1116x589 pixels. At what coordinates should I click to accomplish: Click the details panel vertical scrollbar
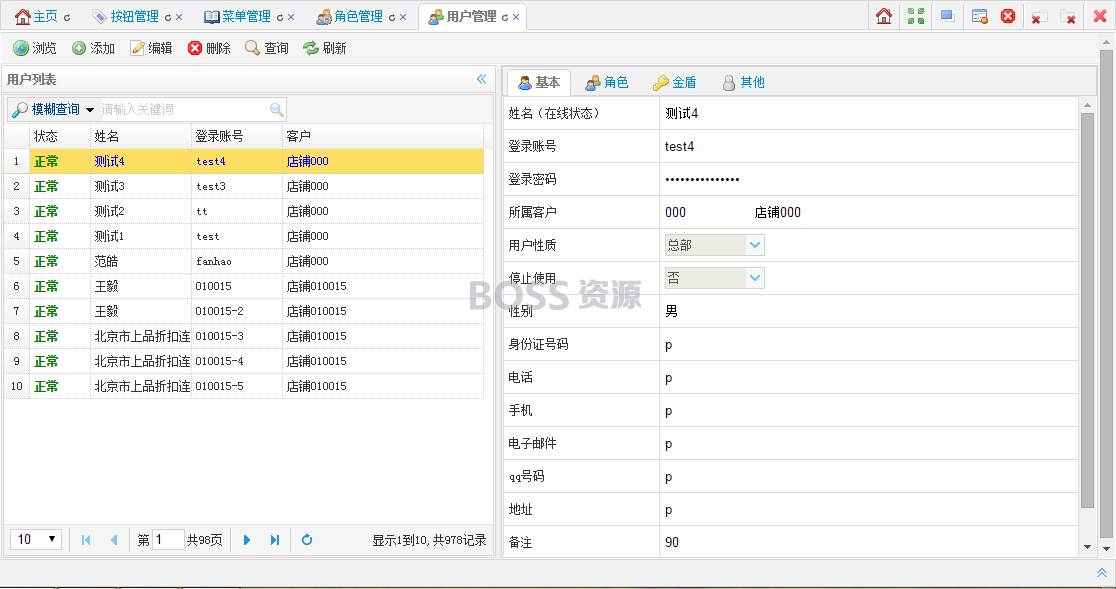[x=1087, y=309]
